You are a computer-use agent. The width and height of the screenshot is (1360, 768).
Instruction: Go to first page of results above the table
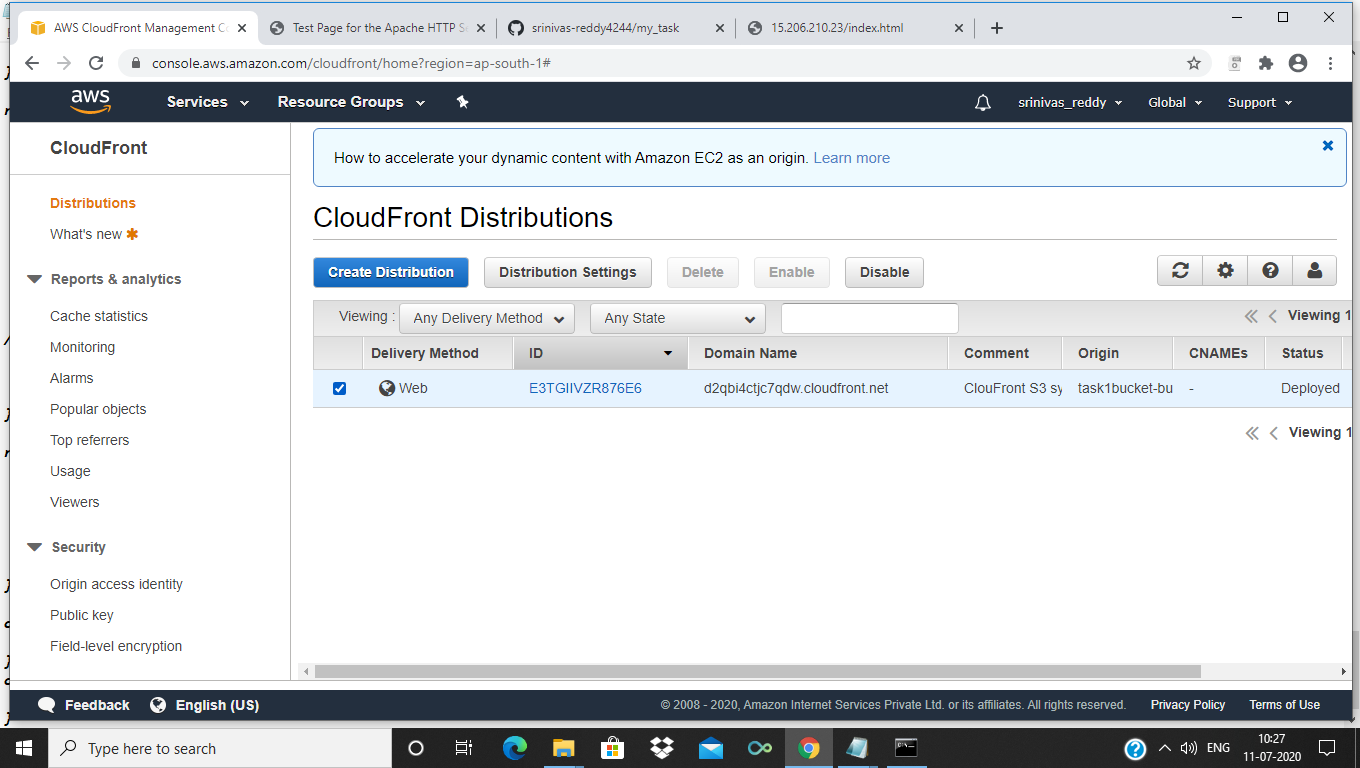pyautogui.click(x=1251, y=316)
